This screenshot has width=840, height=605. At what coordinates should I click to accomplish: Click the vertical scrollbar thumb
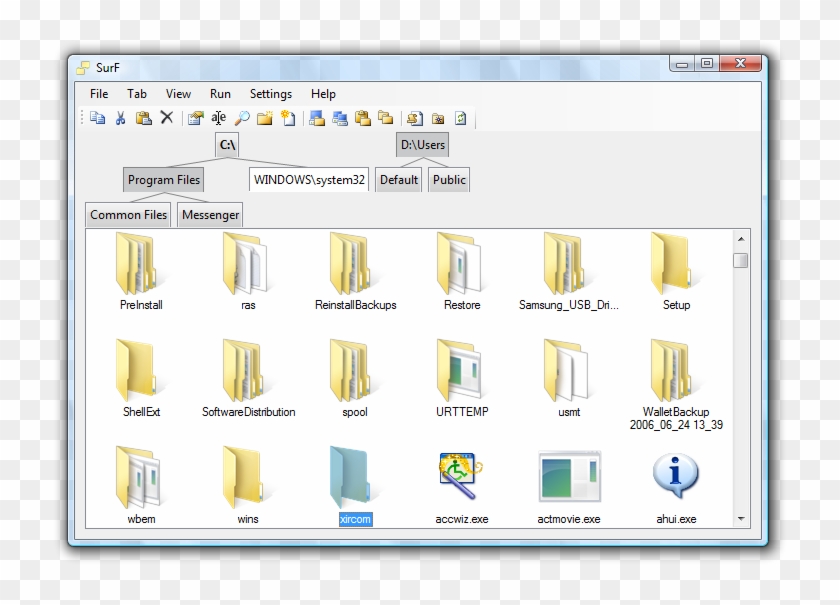coord(741,260)
